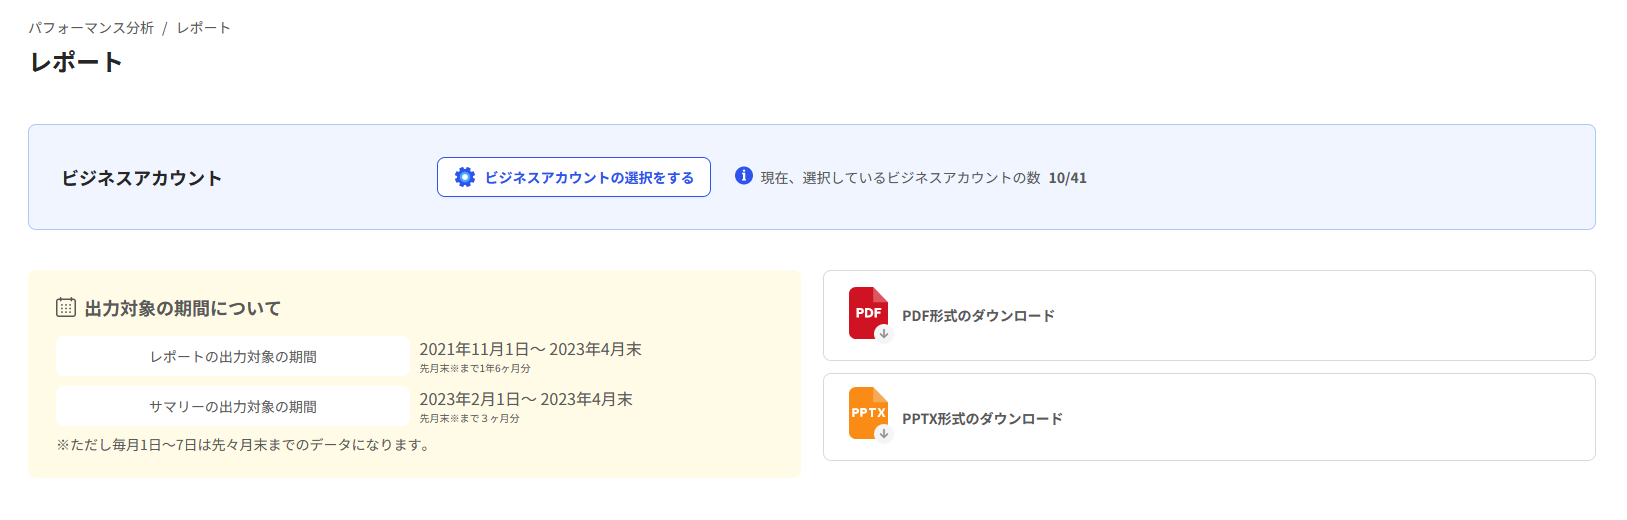Click the 出力対象の期間について heading
The width and height of the screenshot is (1627, 520).
pyautogui.click(x=183, y=308)
